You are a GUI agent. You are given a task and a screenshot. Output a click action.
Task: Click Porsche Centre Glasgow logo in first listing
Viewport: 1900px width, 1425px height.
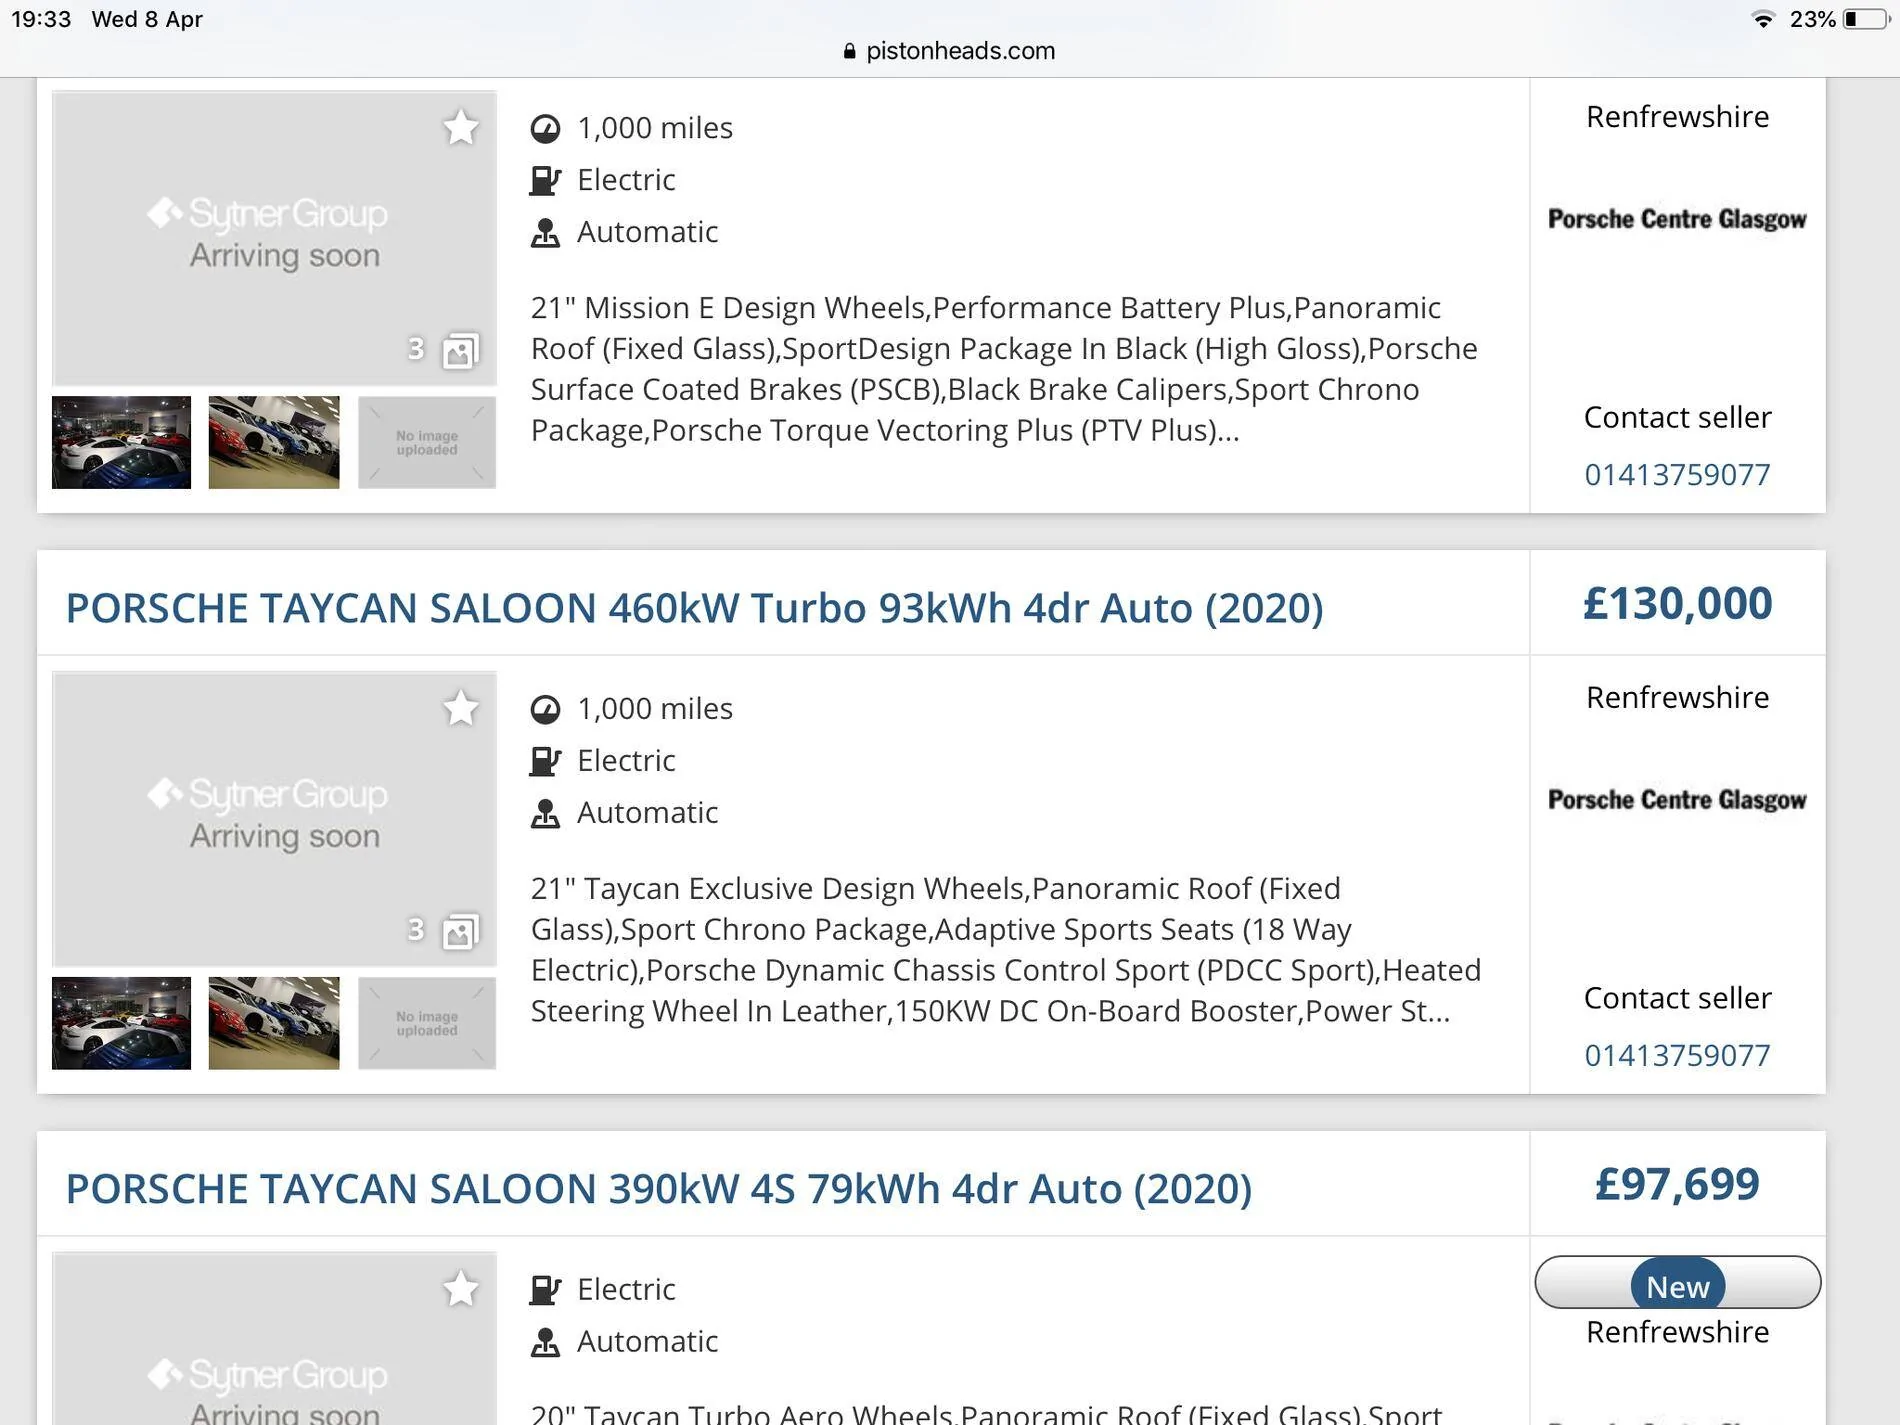point(1677,219)
